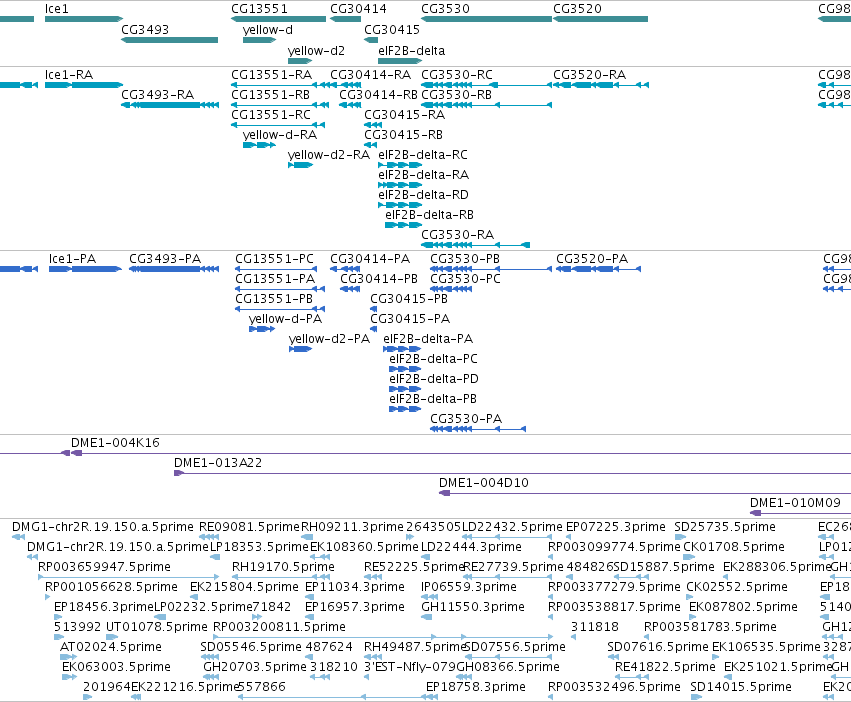Select the CG13551-PC protein label
851x702 pixels.
click(274, 259)
